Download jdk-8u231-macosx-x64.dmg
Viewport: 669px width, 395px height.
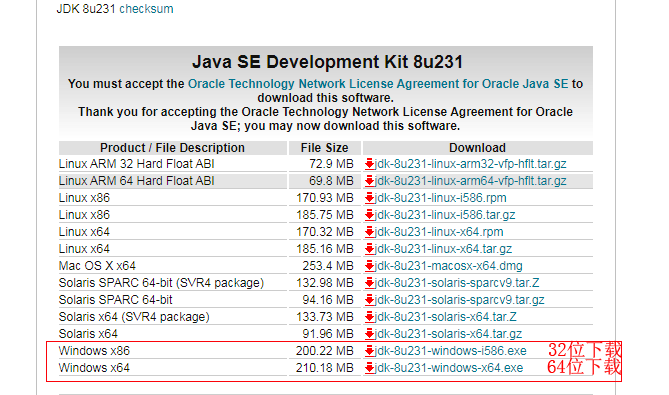[448, 266]
